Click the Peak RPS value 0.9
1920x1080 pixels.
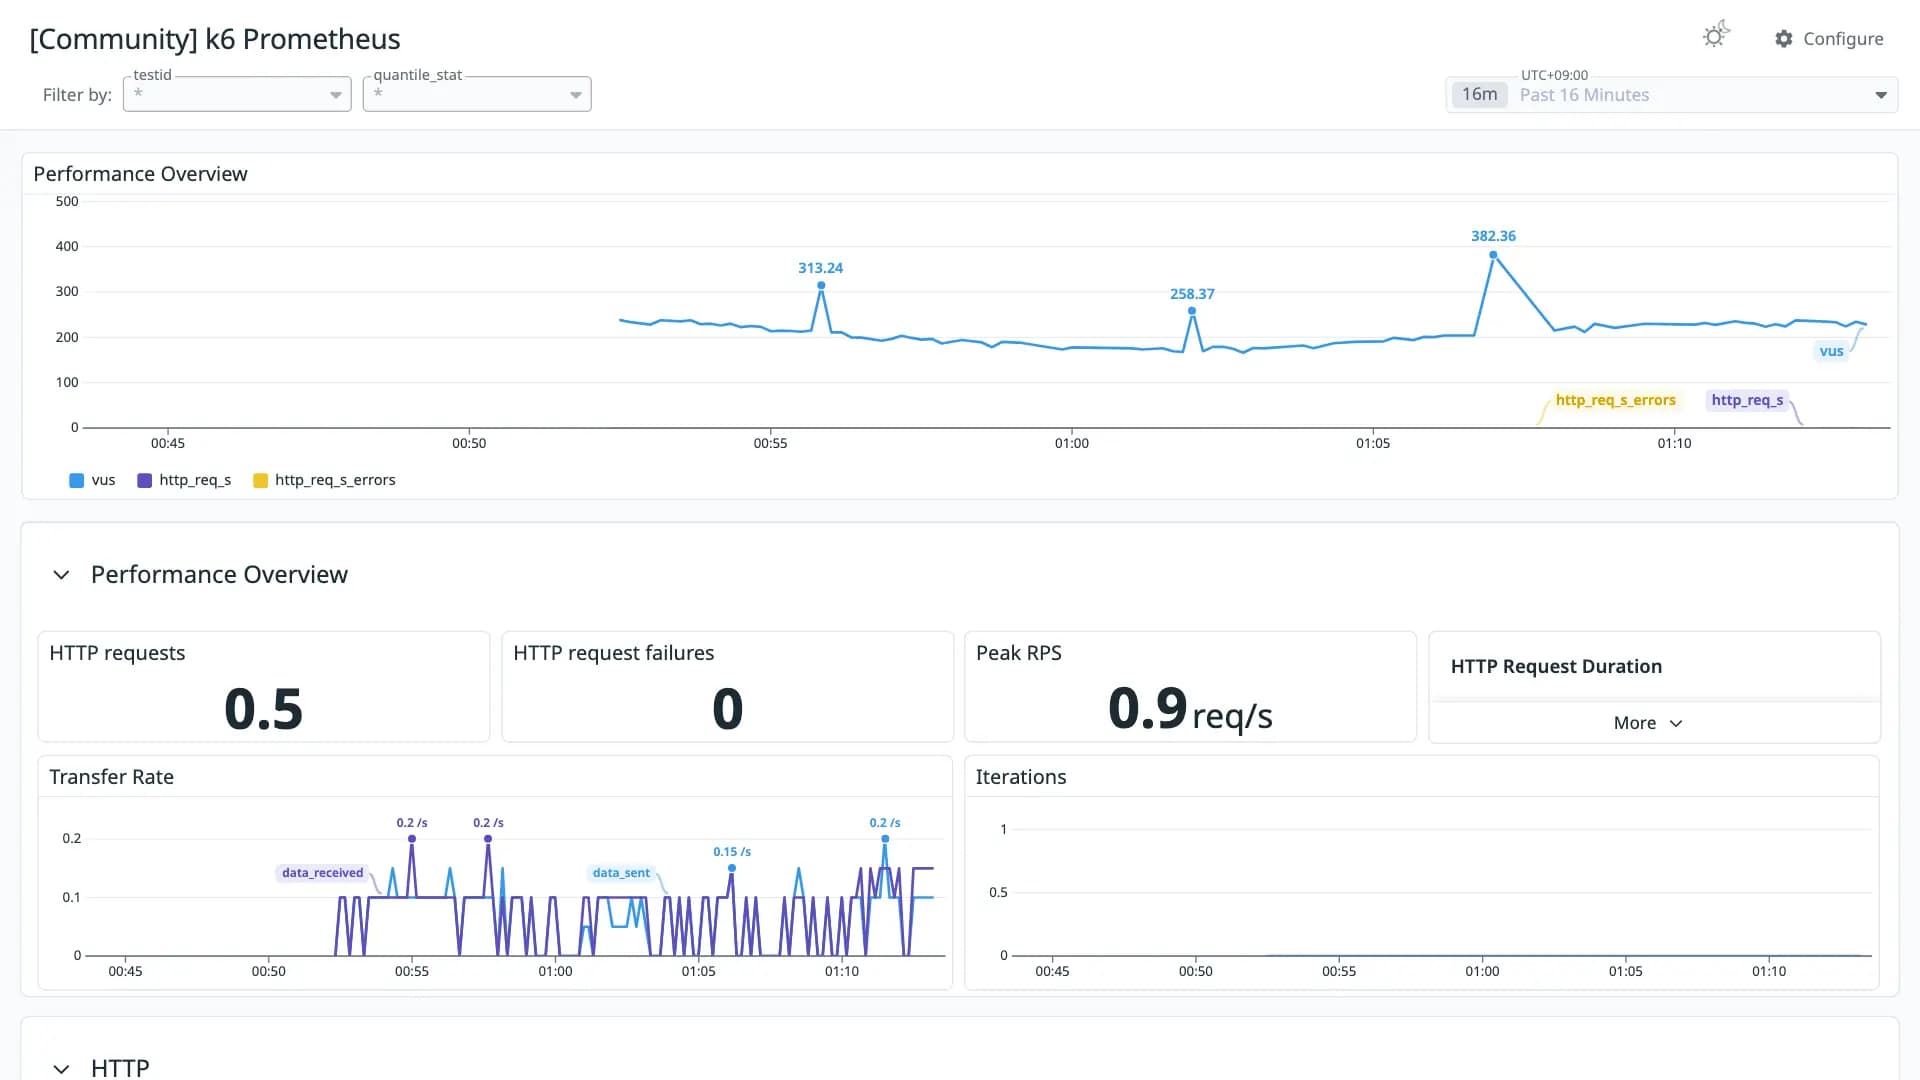click(x=1147, y=709)
